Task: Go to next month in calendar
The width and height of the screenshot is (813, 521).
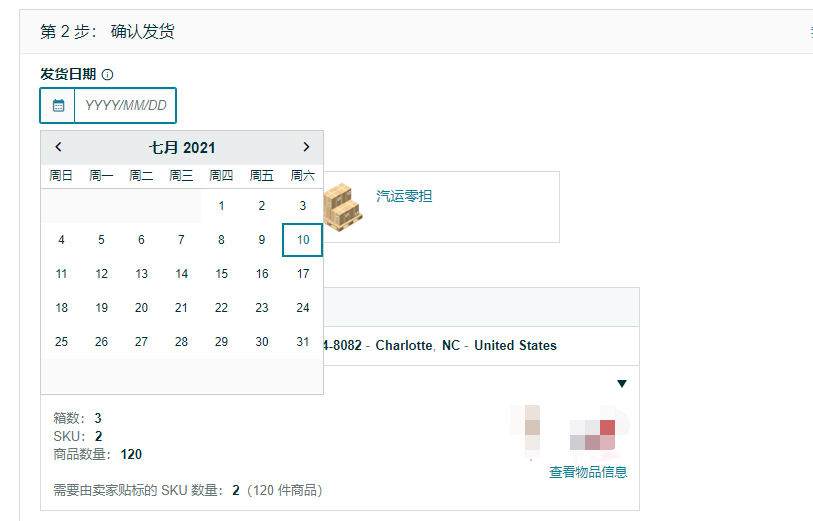Action: coord(306,147)
